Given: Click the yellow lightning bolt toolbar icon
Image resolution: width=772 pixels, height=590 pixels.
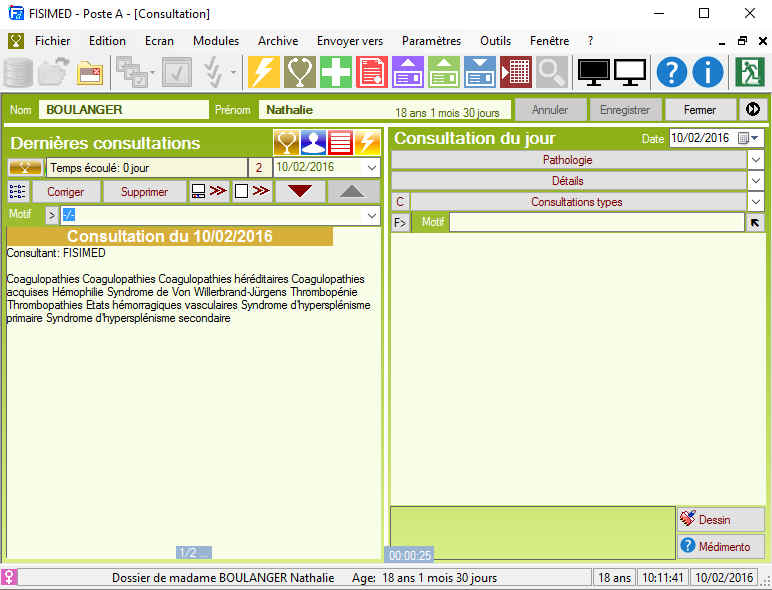Looking at the screenshot, I should [x=264, y=72].
